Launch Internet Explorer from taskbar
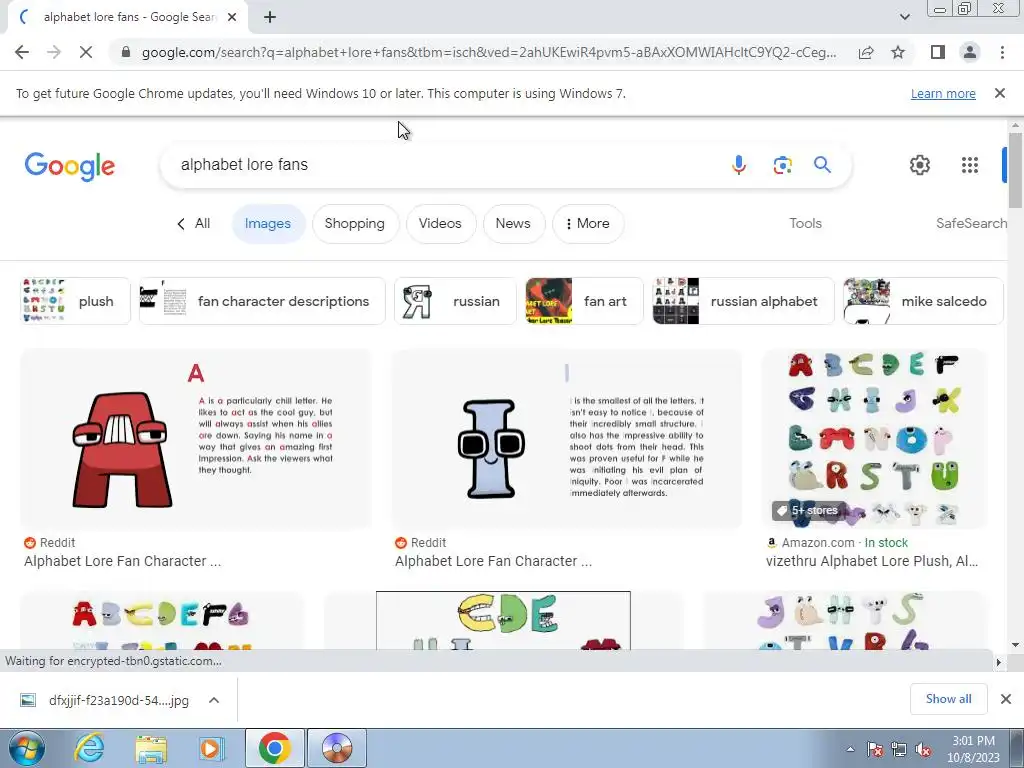 [89, 748]
